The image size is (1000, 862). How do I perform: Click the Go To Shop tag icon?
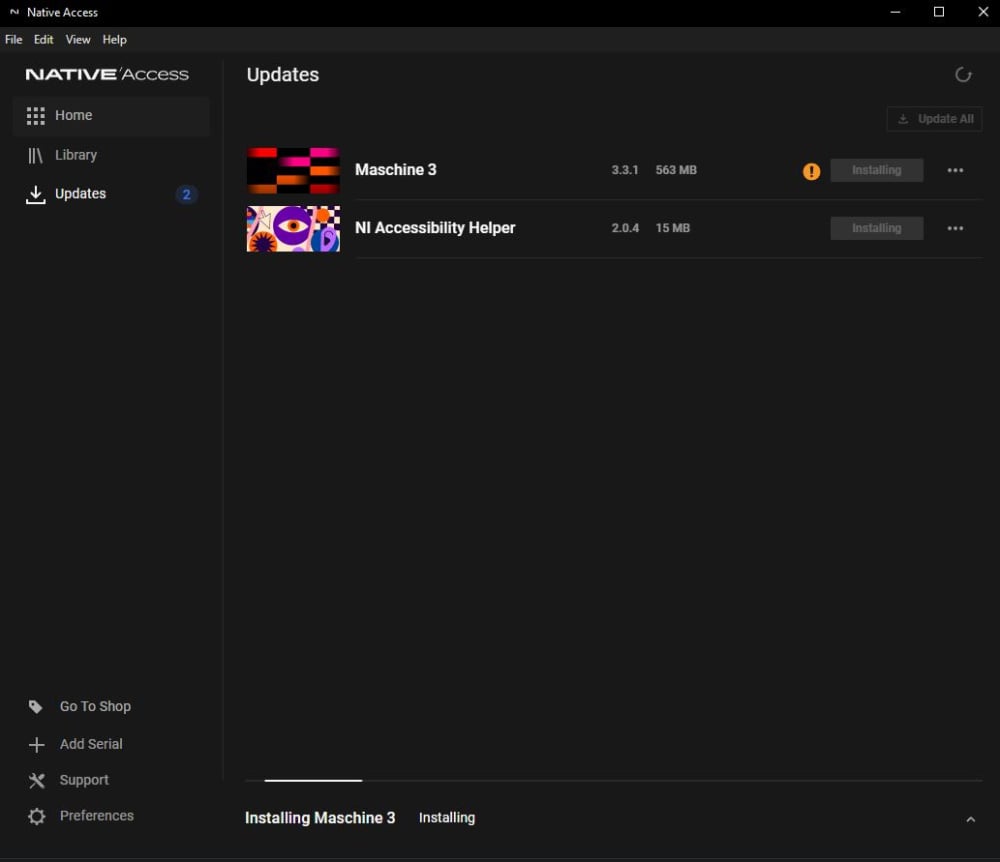click(36, 706)
